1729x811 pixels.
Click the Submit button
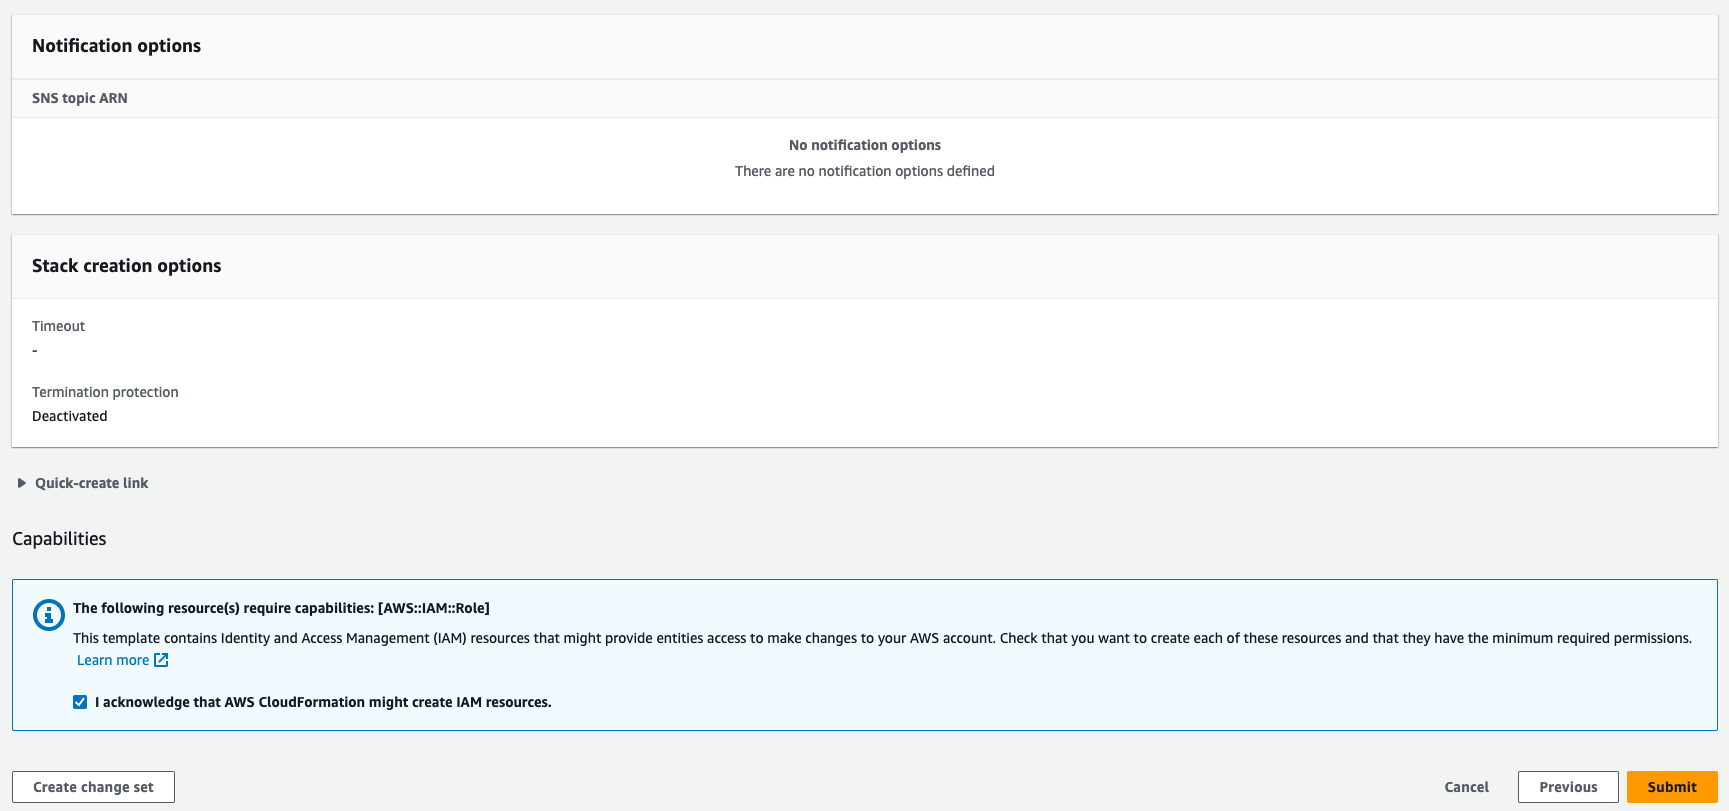coord(1672,787)
